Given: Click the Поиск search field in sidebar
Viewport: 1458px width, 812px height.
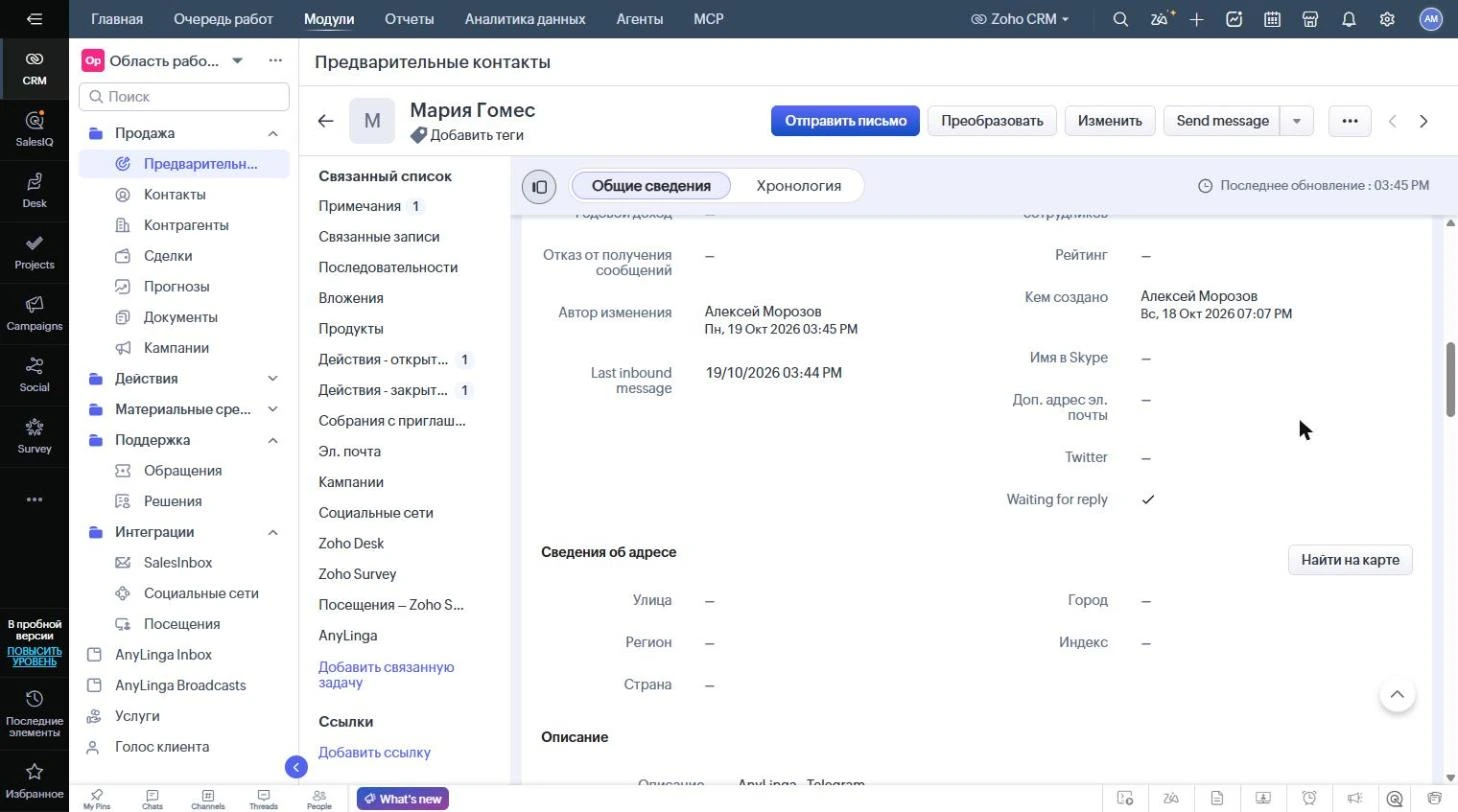Looking at the screenshot, I should click(184, 97).
